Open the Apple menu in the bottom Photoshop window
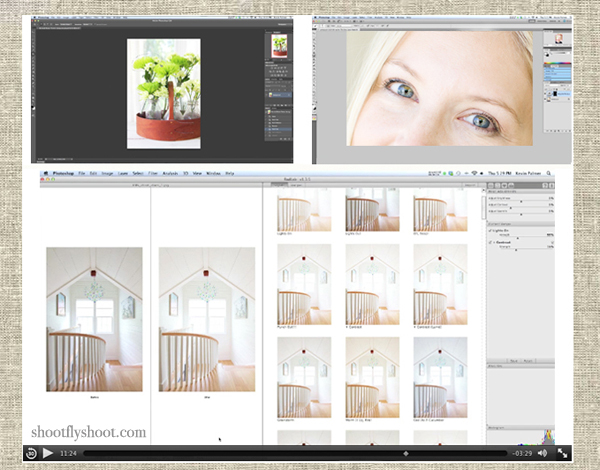Screen dimensions: 600x470 [x=46, y=173]
